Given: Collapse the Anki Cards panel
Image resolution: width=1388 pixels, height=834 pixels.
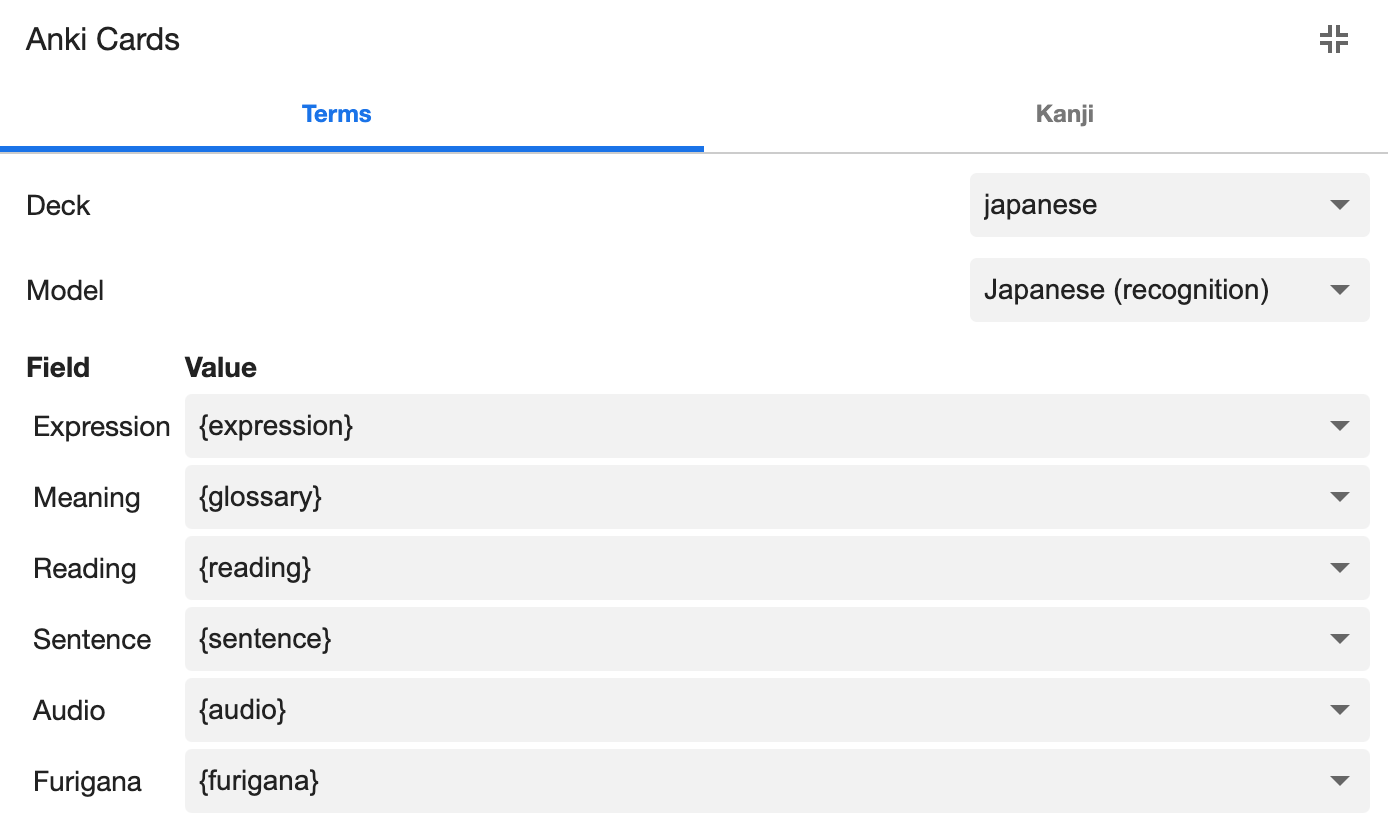Looking at the screenshot, I should pos(1333,40).
